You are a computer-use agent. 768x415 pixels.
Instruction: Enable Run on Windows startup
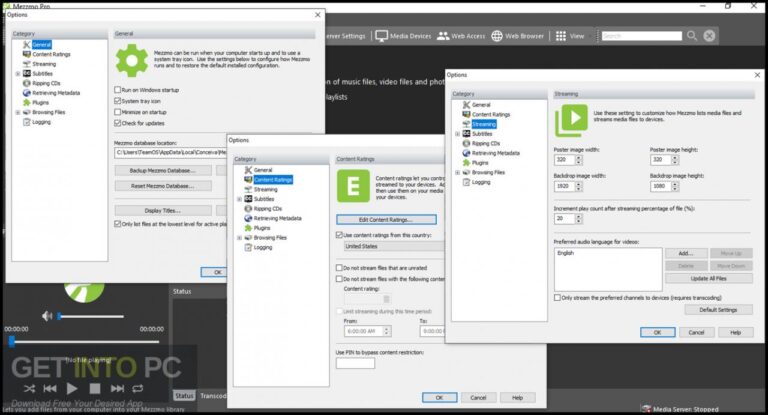118,90
